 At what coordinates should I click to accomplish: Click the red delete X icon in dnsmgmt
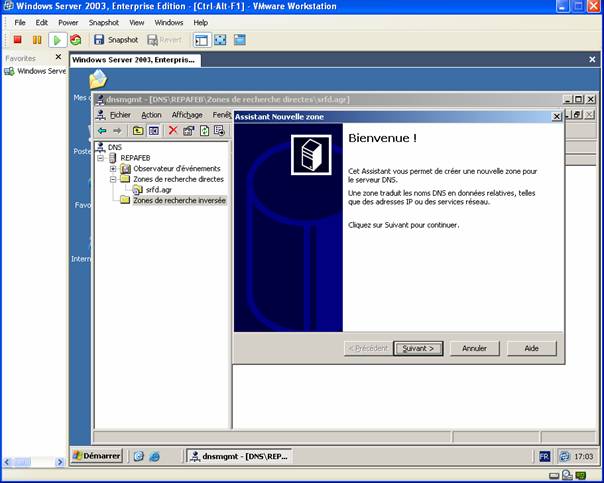(173, 131)
